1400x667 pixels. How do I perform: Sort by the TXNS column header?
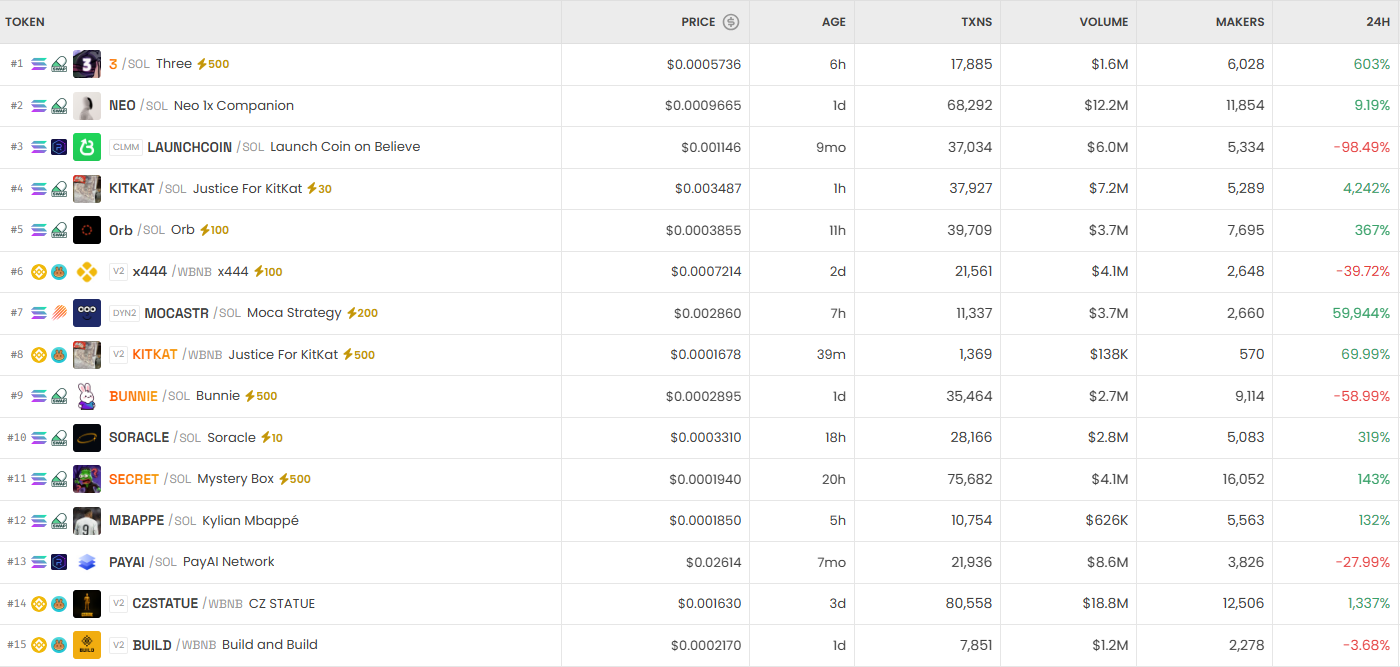[x=975, y=22]
